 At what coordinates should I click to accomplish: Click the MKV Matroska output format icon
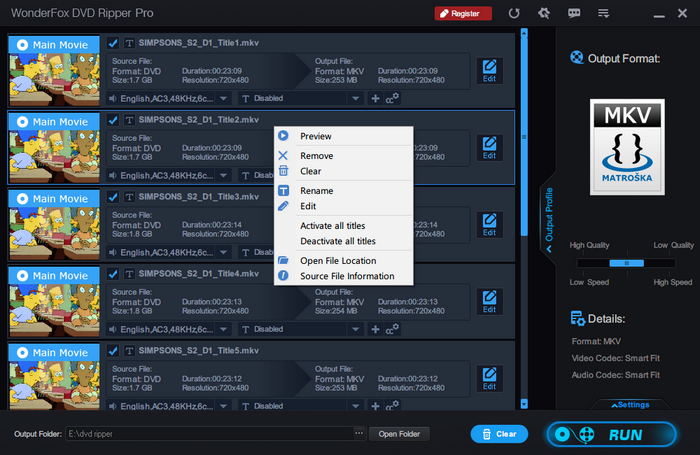[x=627, y=147]
